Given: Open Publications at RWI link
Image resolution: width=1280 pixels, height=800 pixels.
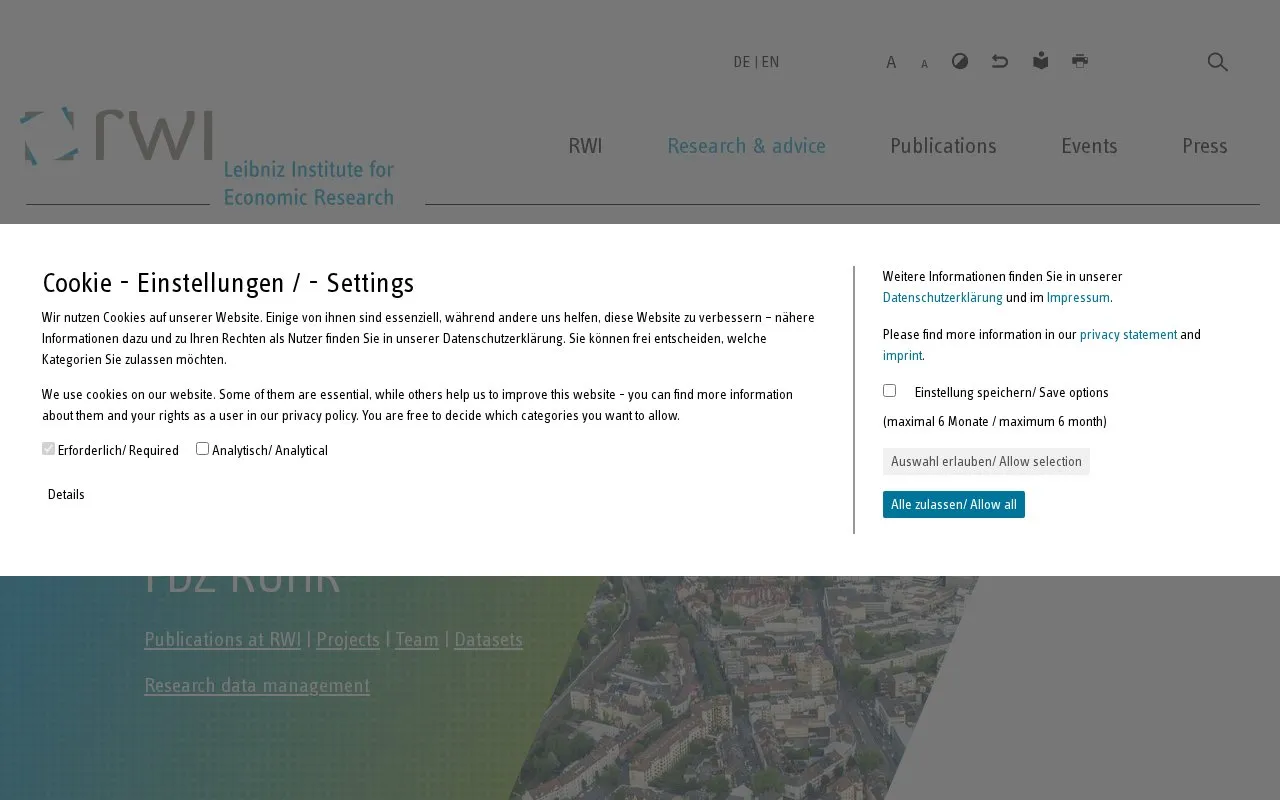Looking at the screenshot, I should (222, 640).
